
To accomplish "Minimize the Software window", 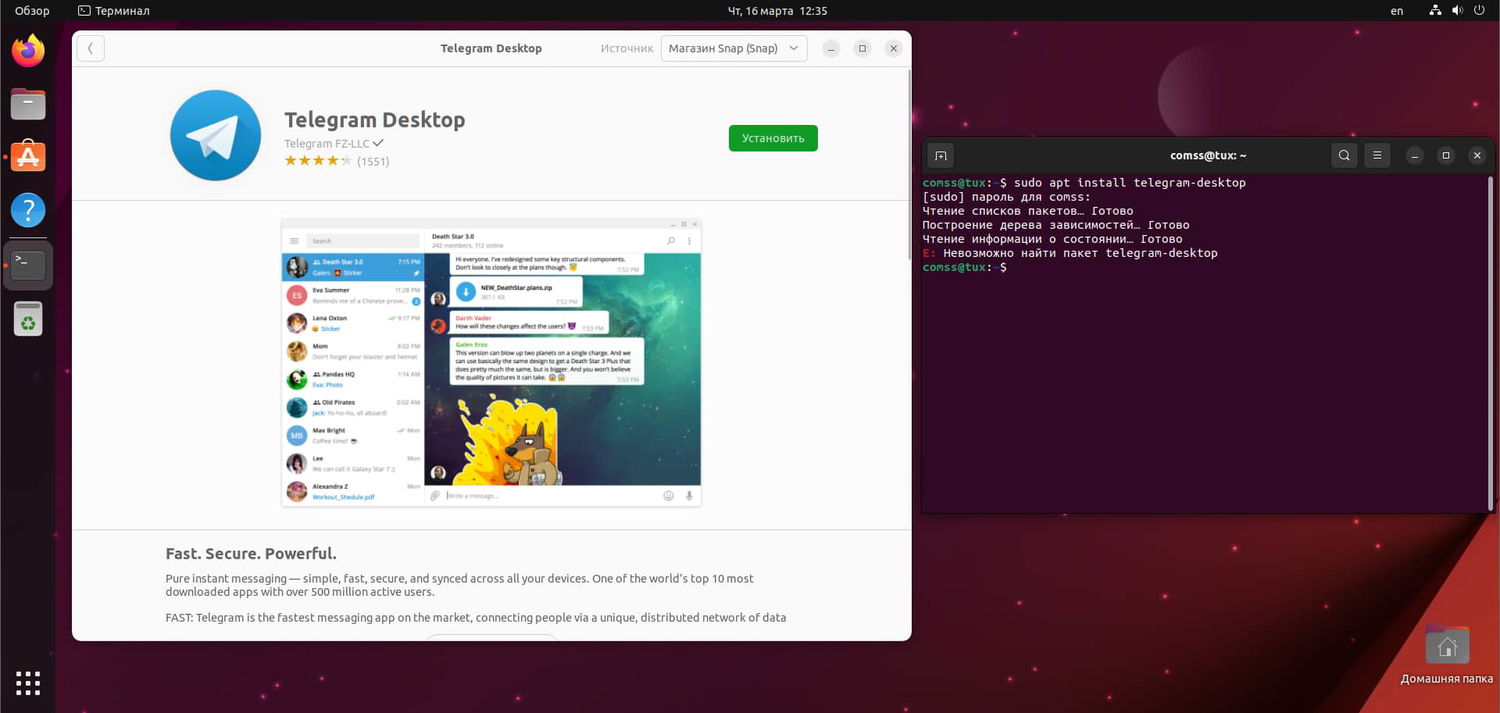I will (831, 48).
